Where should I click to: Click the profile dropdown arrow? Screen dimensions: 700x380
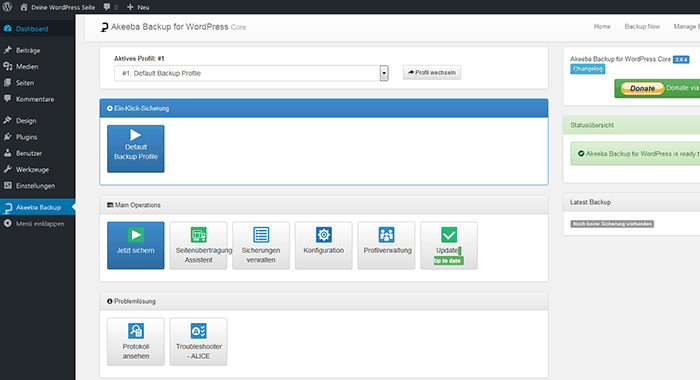(x=384, y=73)
